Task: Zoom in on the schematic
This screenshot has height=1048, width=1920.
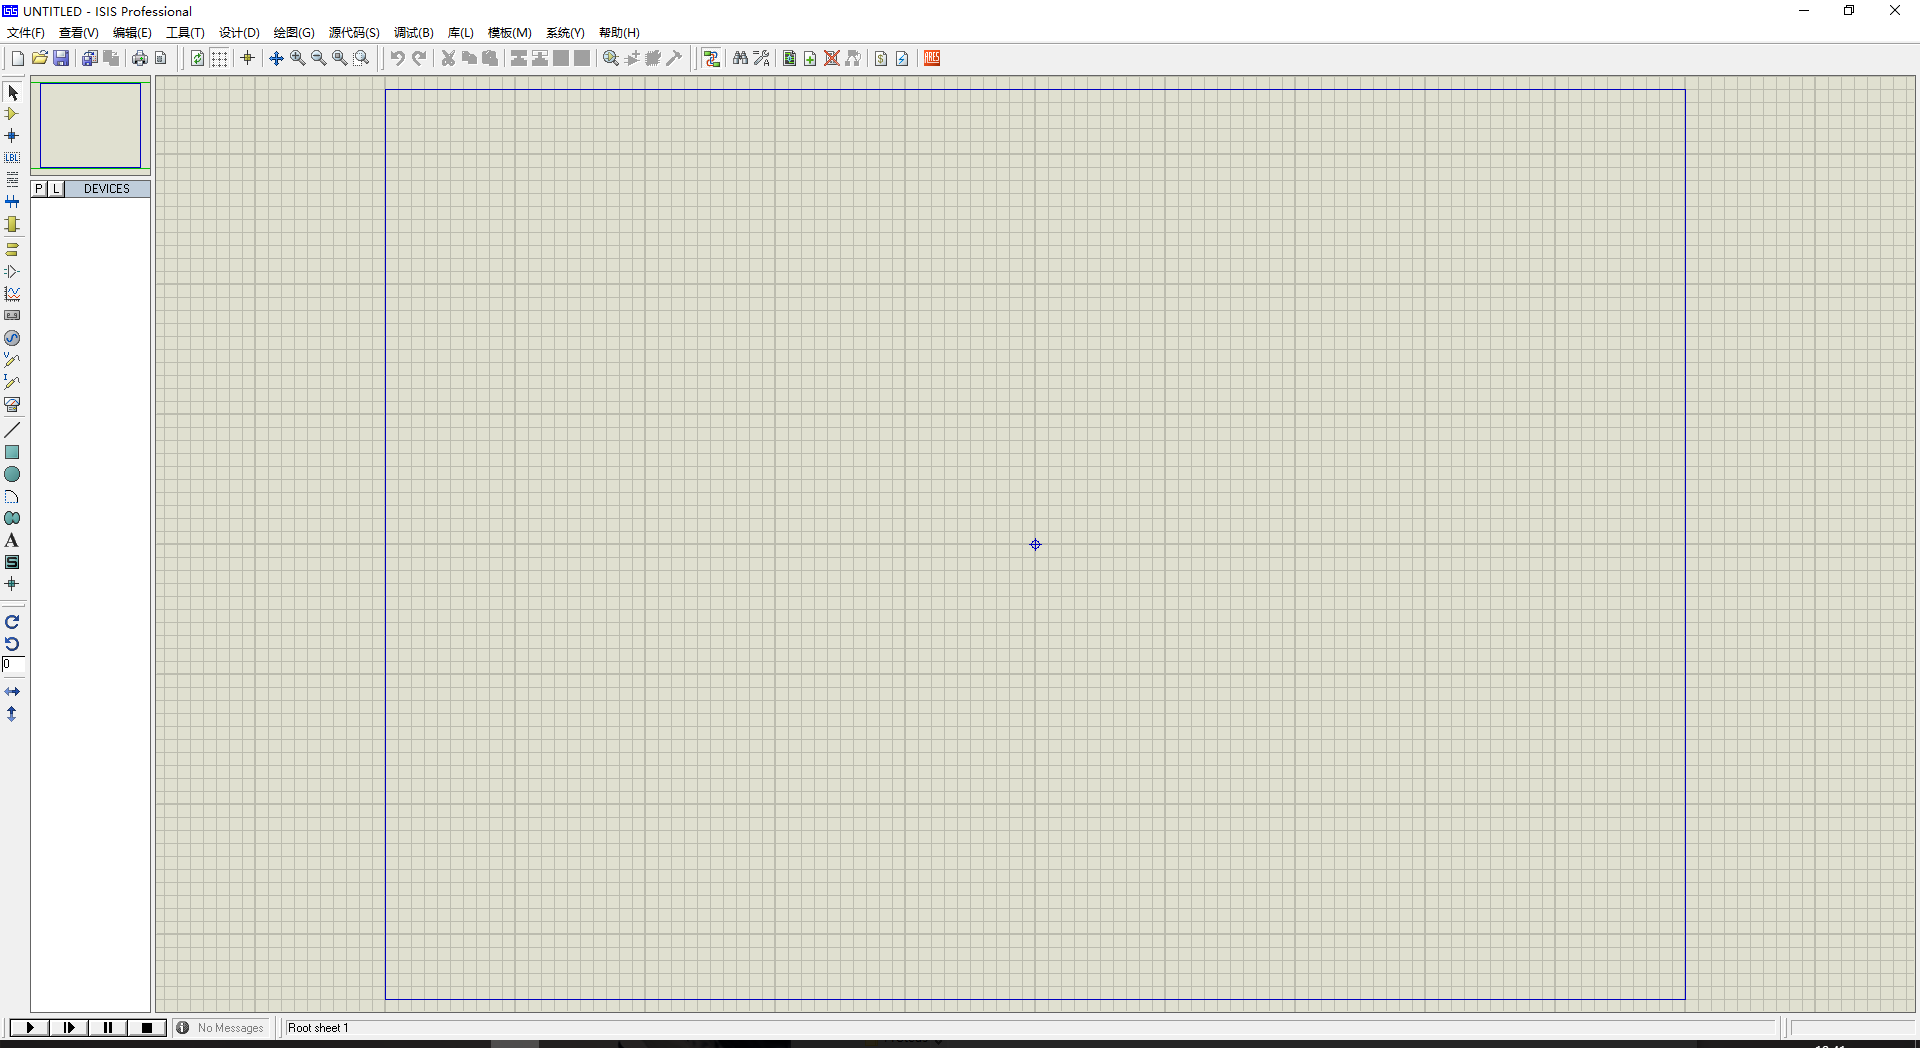Action: [x=298, y=58]
